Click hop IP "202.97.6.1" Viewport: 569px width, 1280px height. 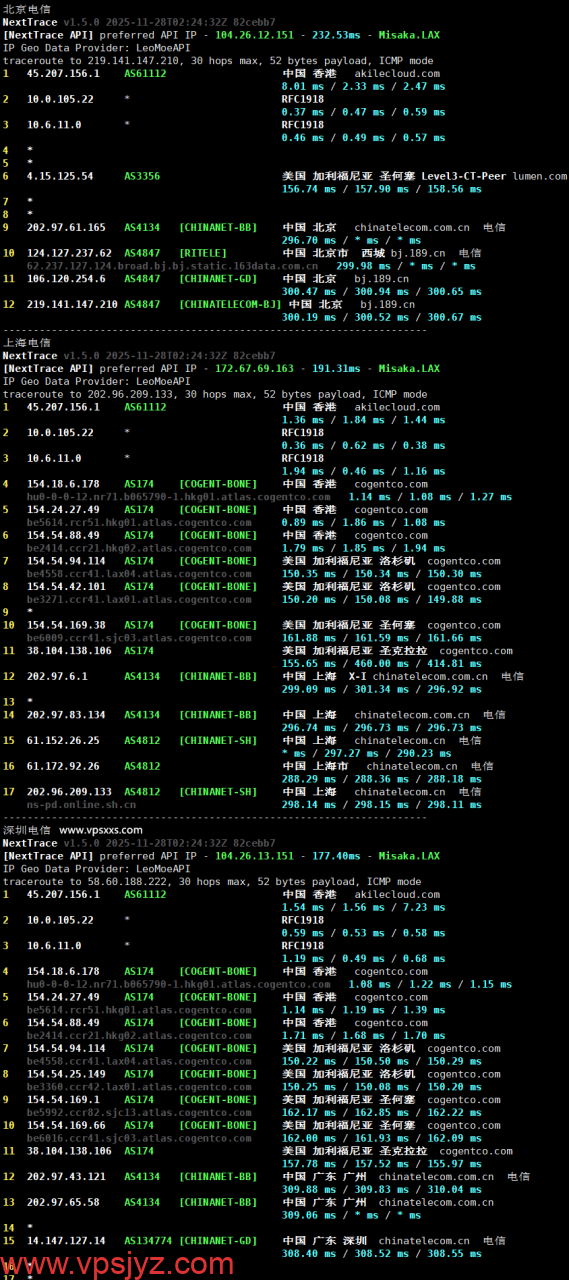point(57,676)
